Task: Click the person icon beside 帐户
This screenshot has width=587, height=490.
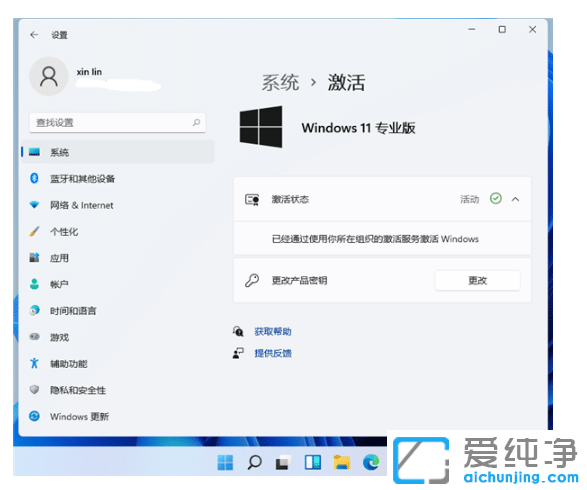Action: 34,284
